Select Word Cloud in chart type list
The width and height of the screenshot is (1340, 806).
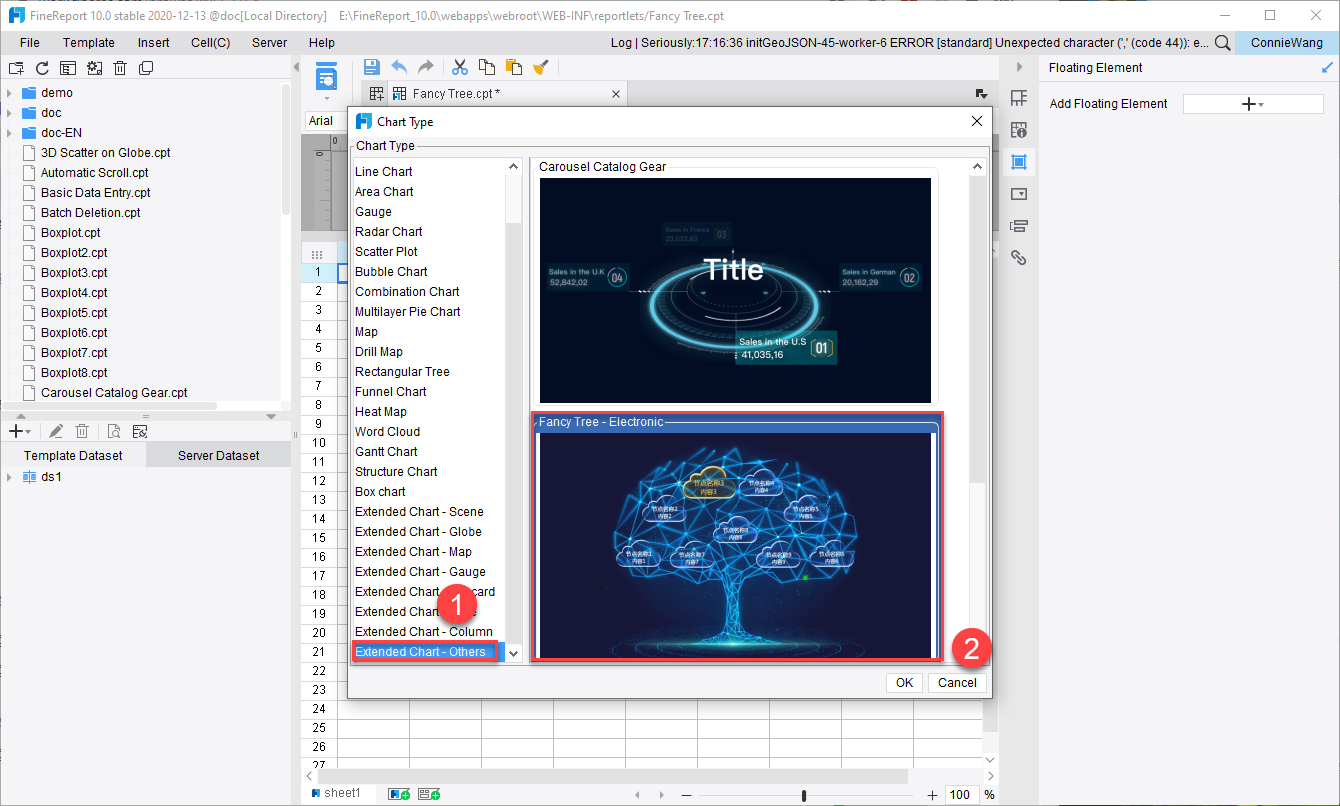(x=387, y=432)
